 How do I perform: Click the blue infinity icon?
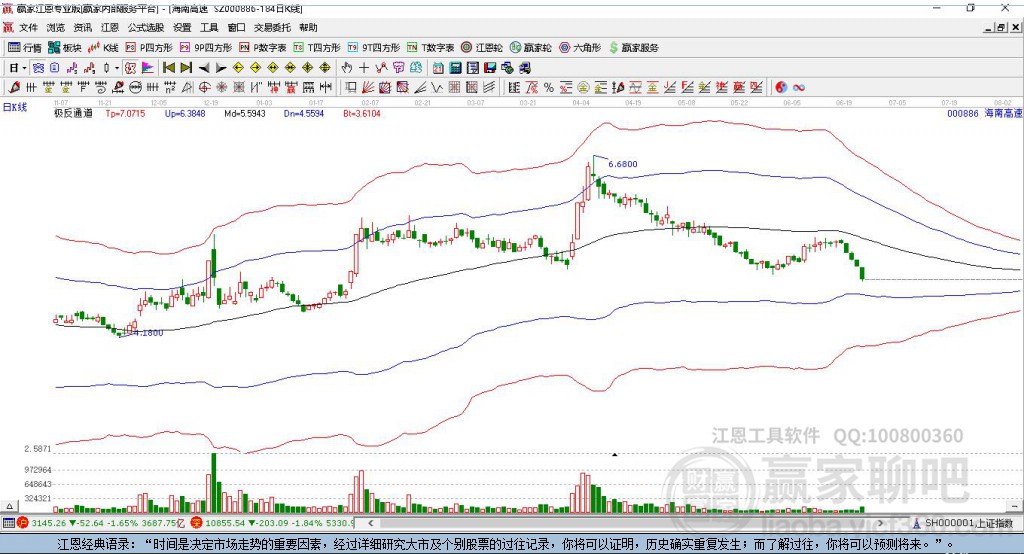click(x=798, y=88)
